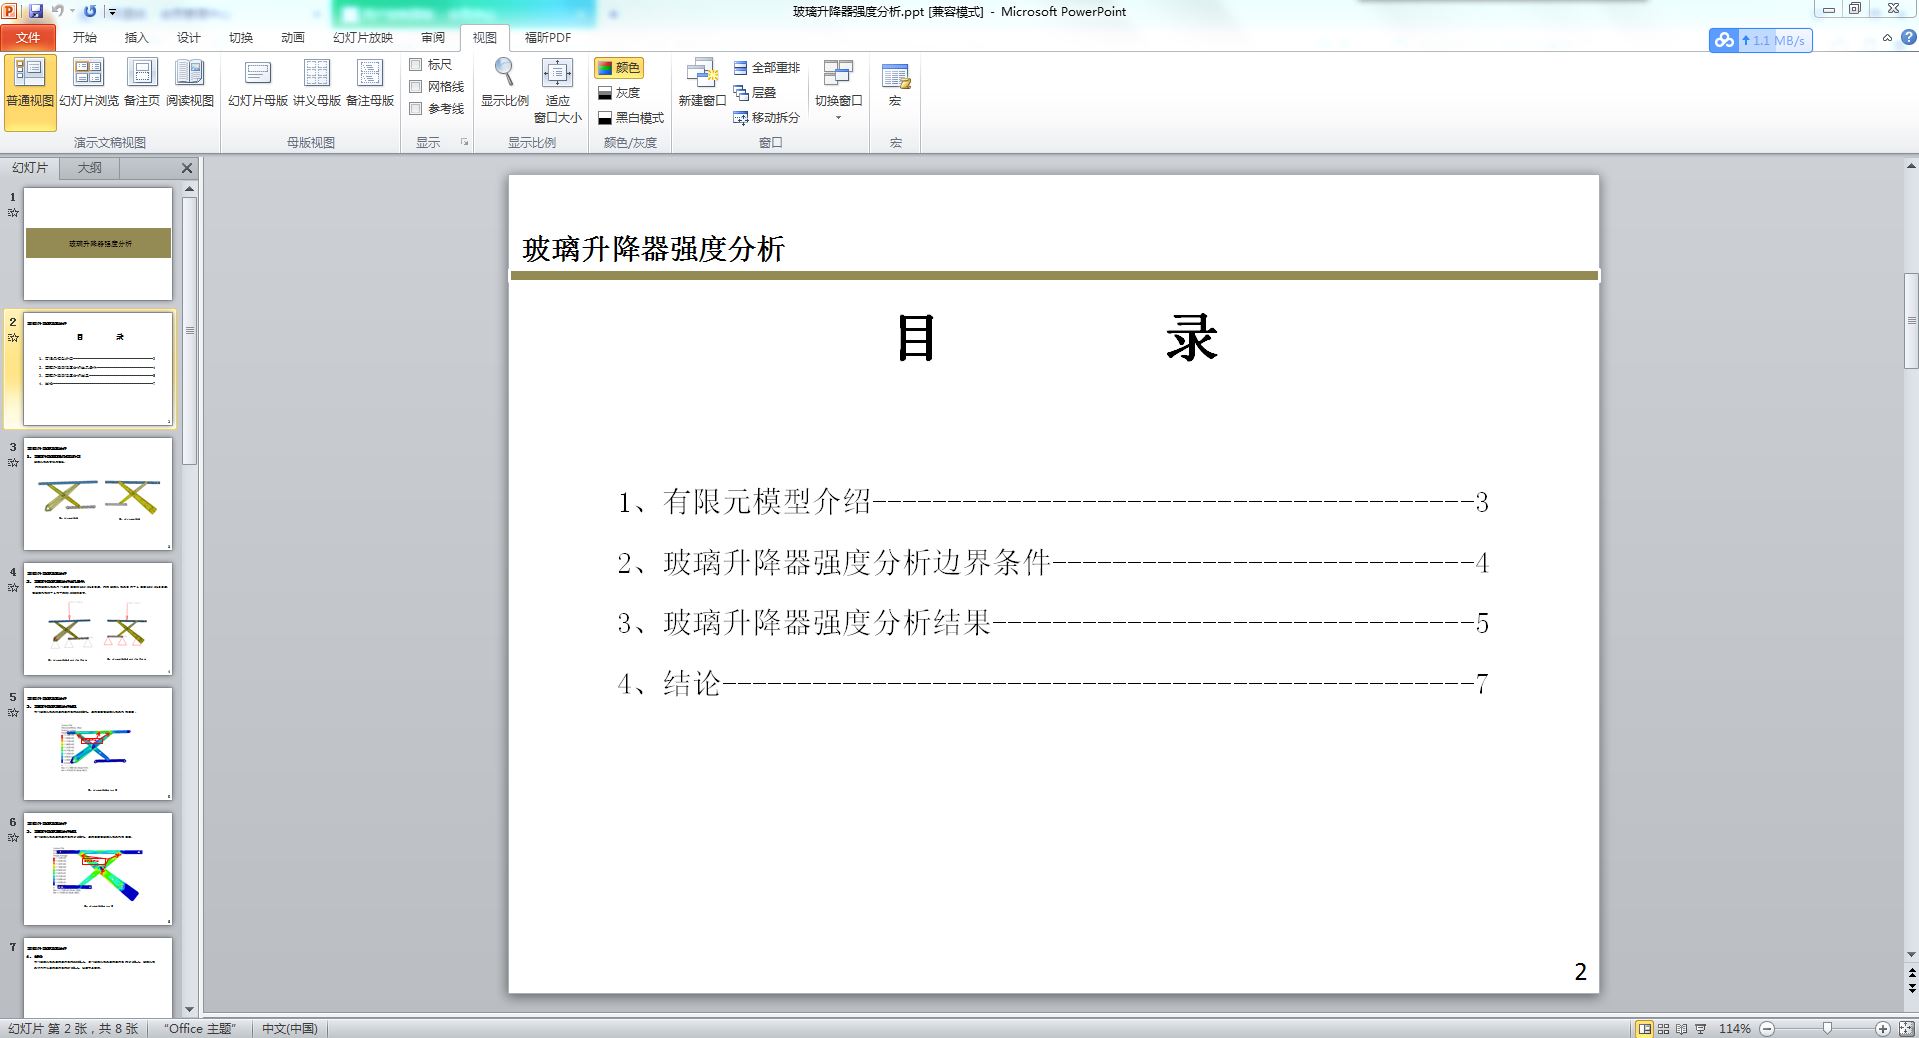Switch to the Design (设计) tab
Screen dimensions: 1919x1038
(x=189, y=38)
